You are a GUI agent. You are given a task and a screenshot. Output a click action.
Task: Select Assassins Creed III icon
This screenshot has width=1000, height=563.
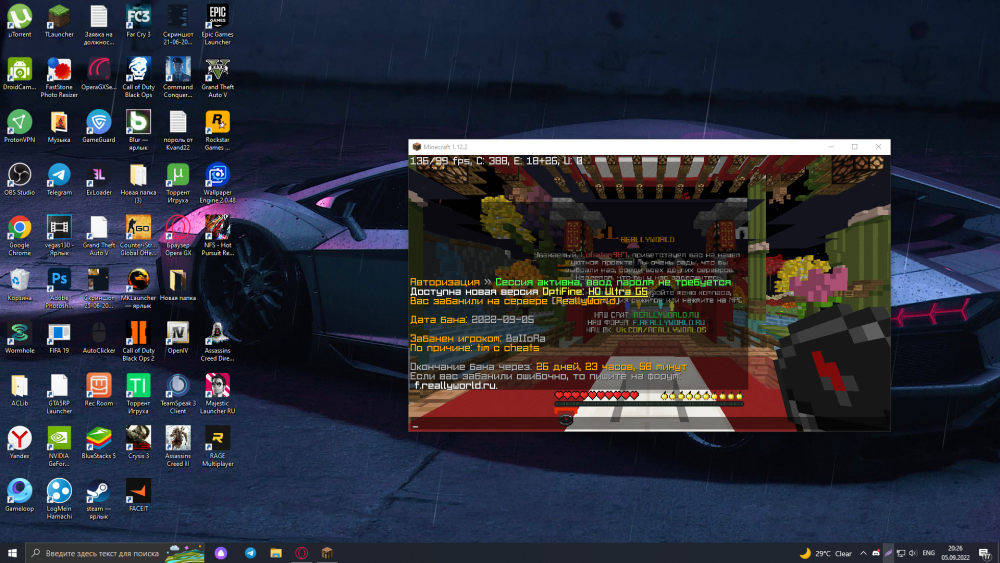pyautogui.click(x=178, y=447)
